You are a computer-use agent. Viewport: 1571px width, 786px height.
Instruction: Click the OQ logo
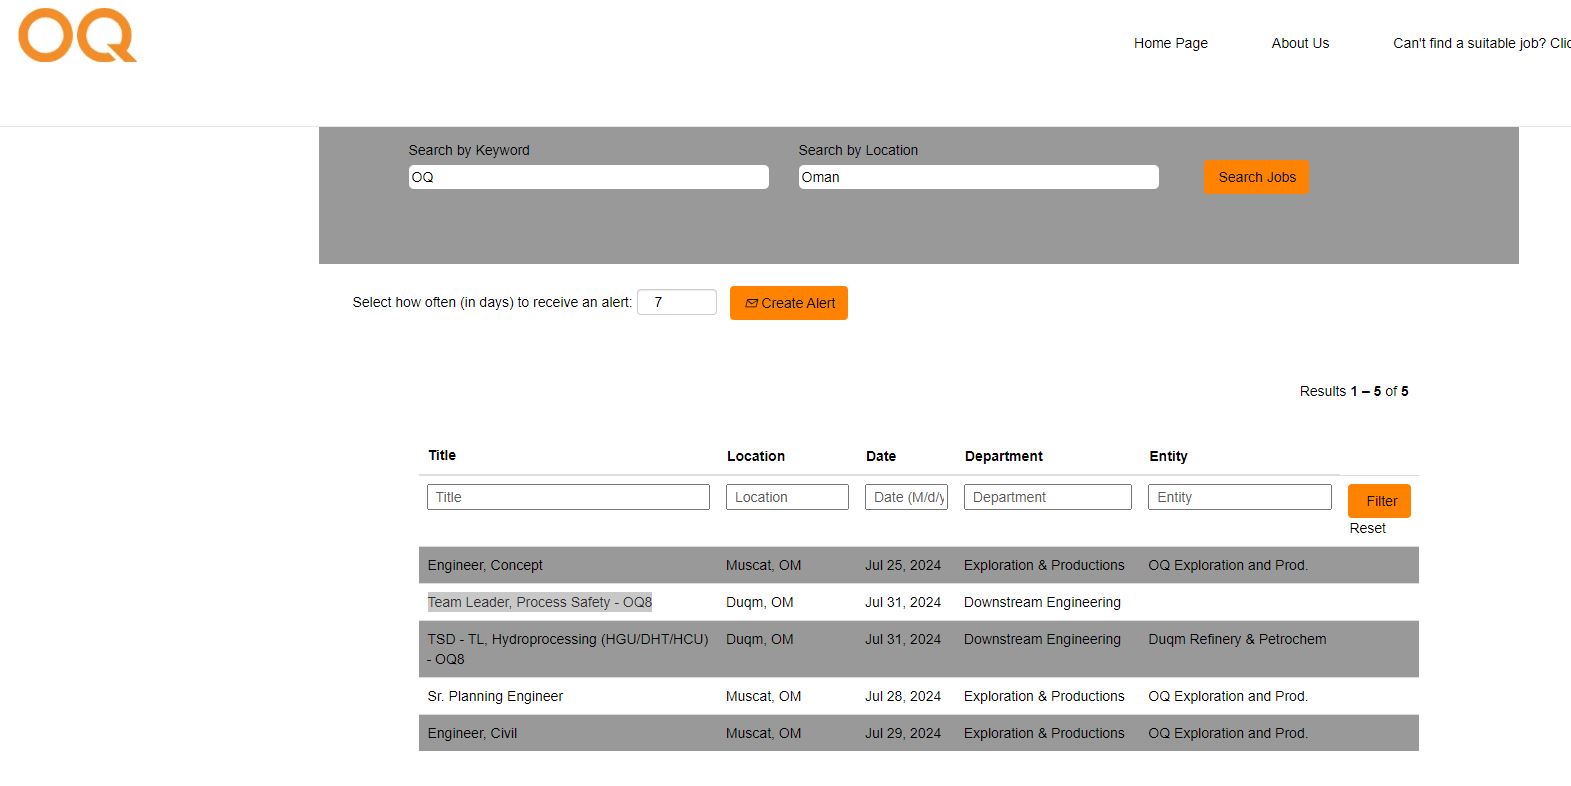pyautogui.click(x=77, y=36)
